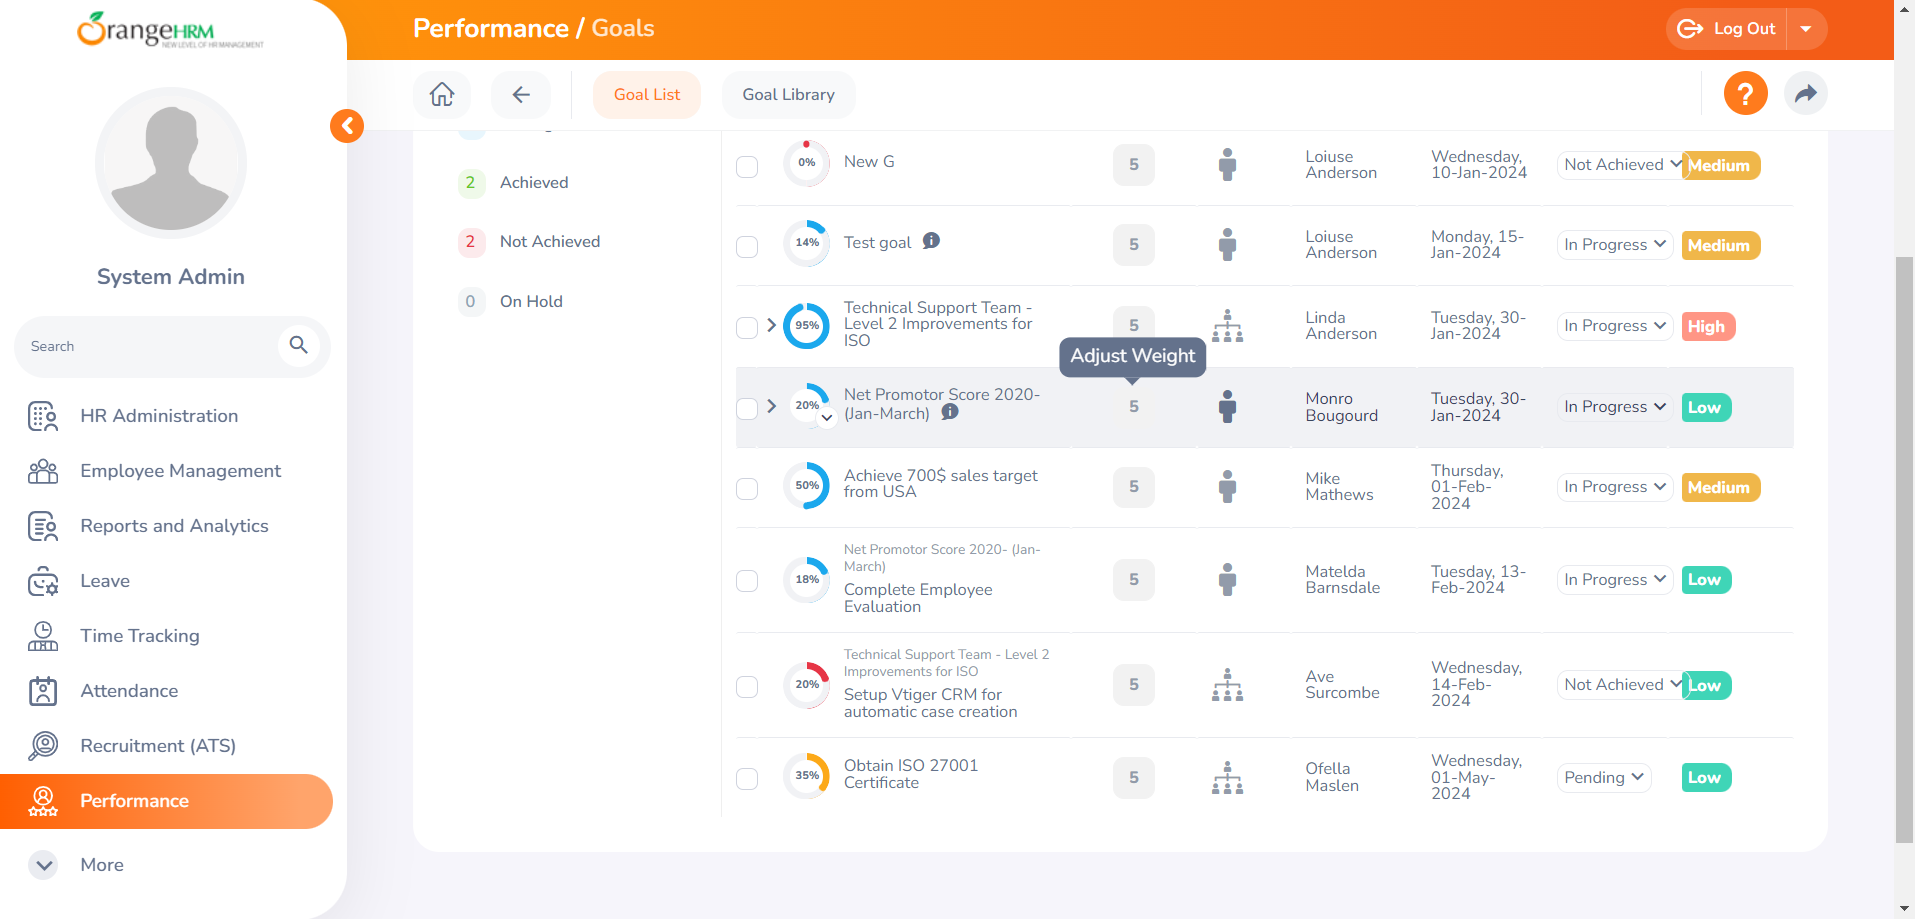Open the Pending status dropdown for Obtain ISO

(1603, 777)
